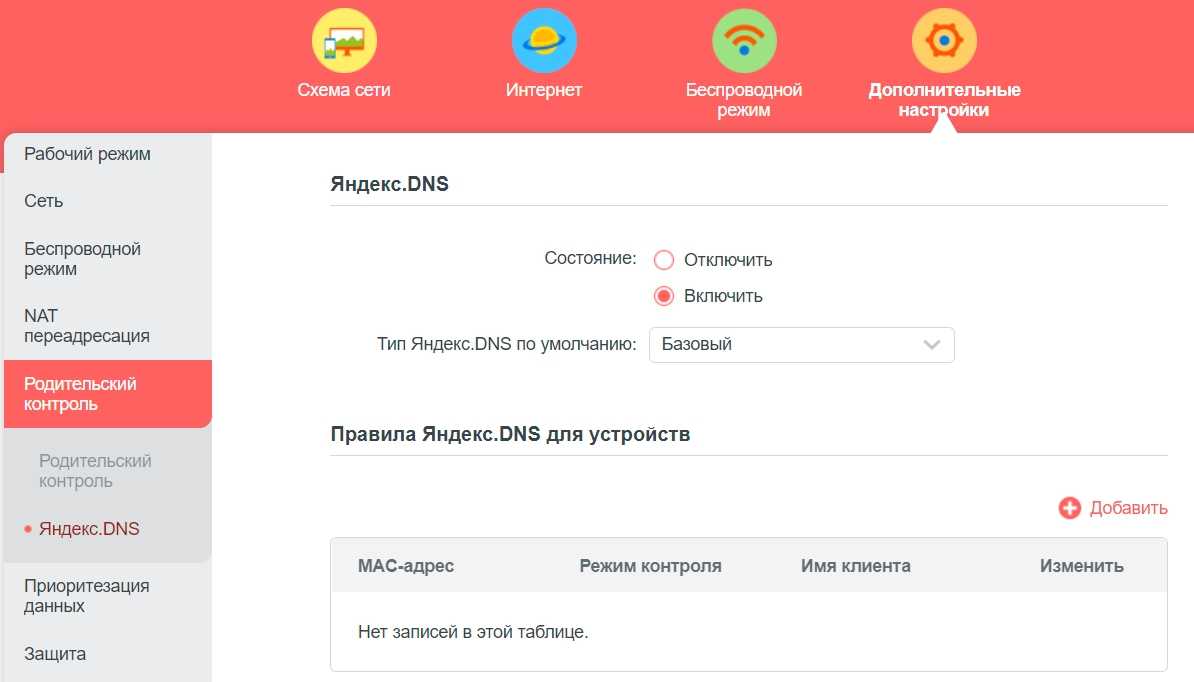Click the Схема сети label
1194x682 pixels.
pyautogui.click(x=344, y=90)
